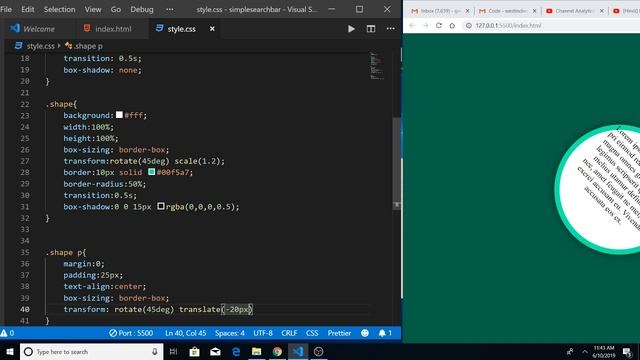Open the #fff white color swatch
Screen dimensions: 640x360
click(119, 115)
